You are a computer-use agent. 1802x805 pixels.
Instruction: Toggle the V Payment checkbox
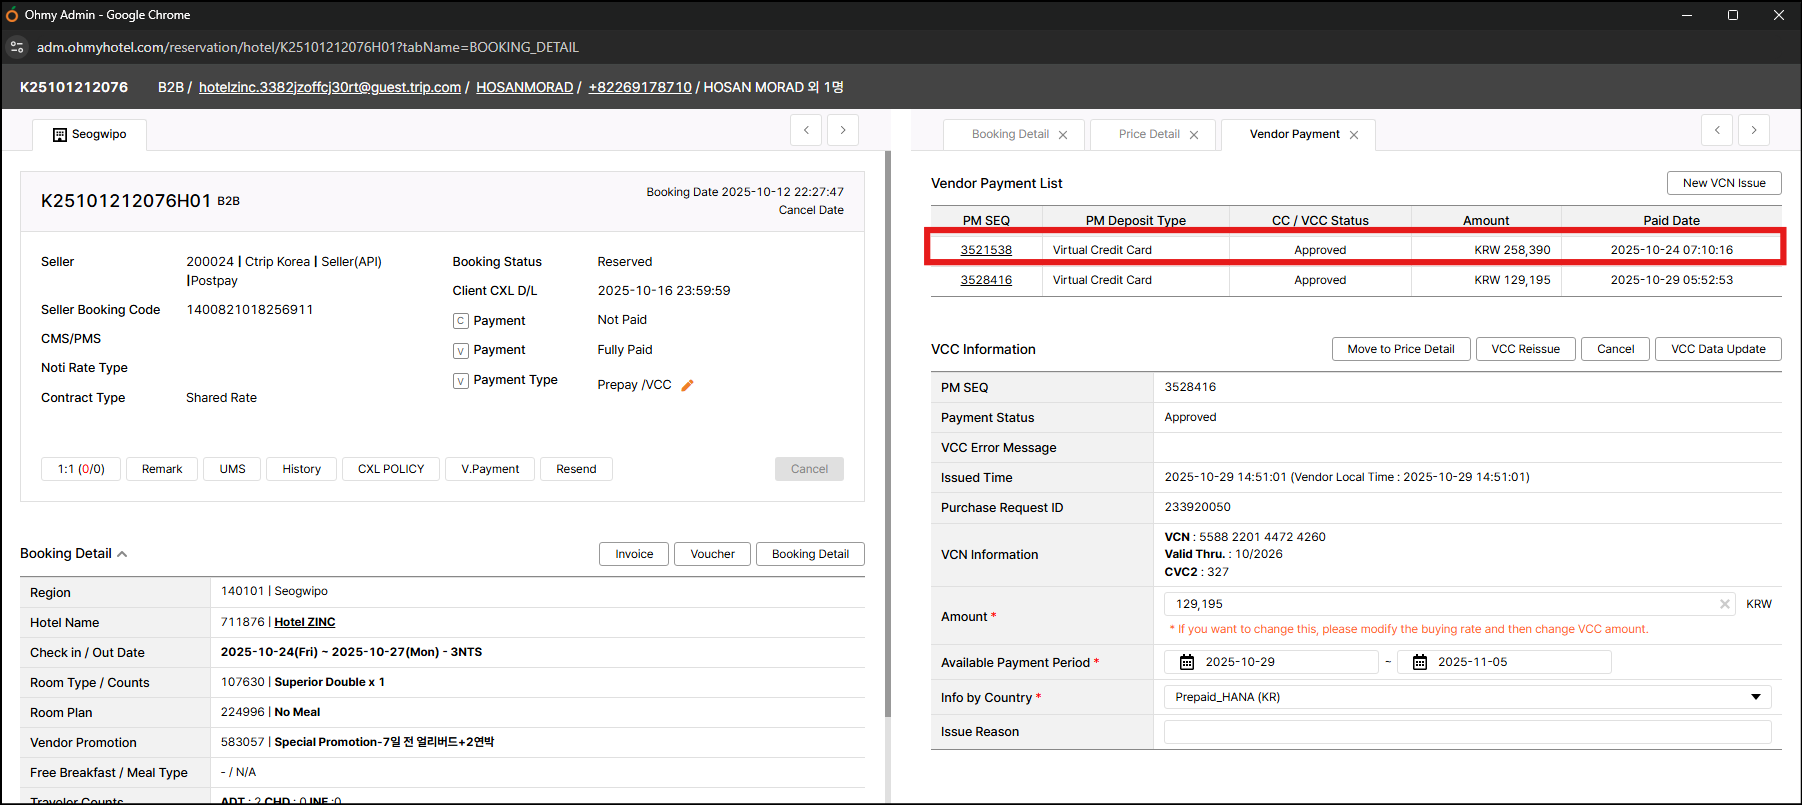(461, 351)
